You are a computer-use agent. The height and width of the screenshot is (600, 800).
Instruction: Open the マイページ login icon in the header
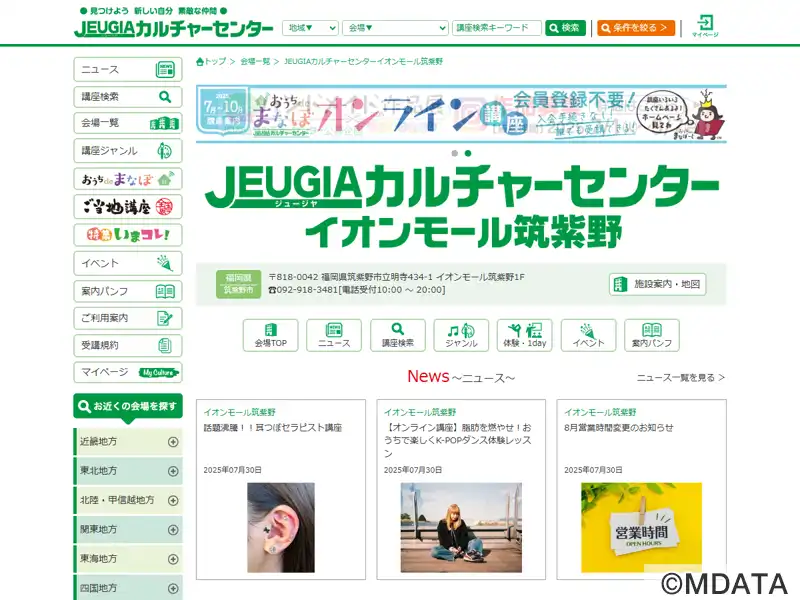705,26
